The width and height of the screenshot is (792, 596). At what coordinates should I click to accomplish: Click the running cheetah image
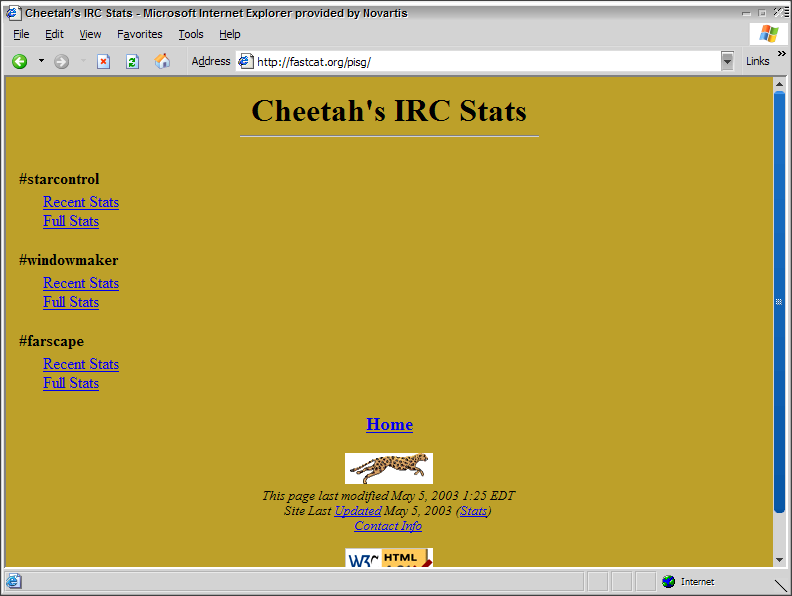[389, 468]
